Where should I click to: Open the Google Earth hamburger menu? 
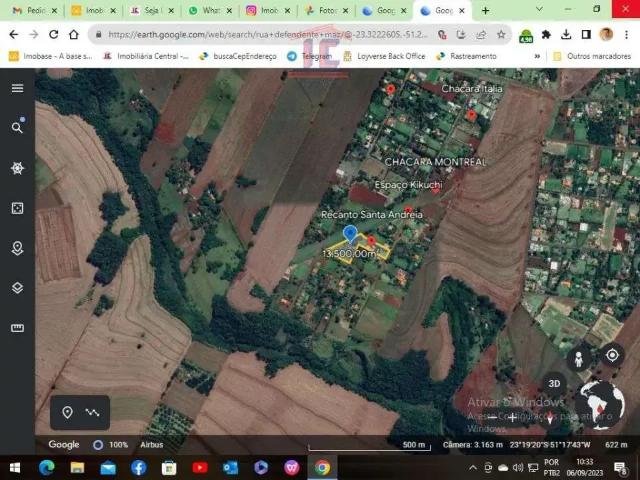(17, 88)
